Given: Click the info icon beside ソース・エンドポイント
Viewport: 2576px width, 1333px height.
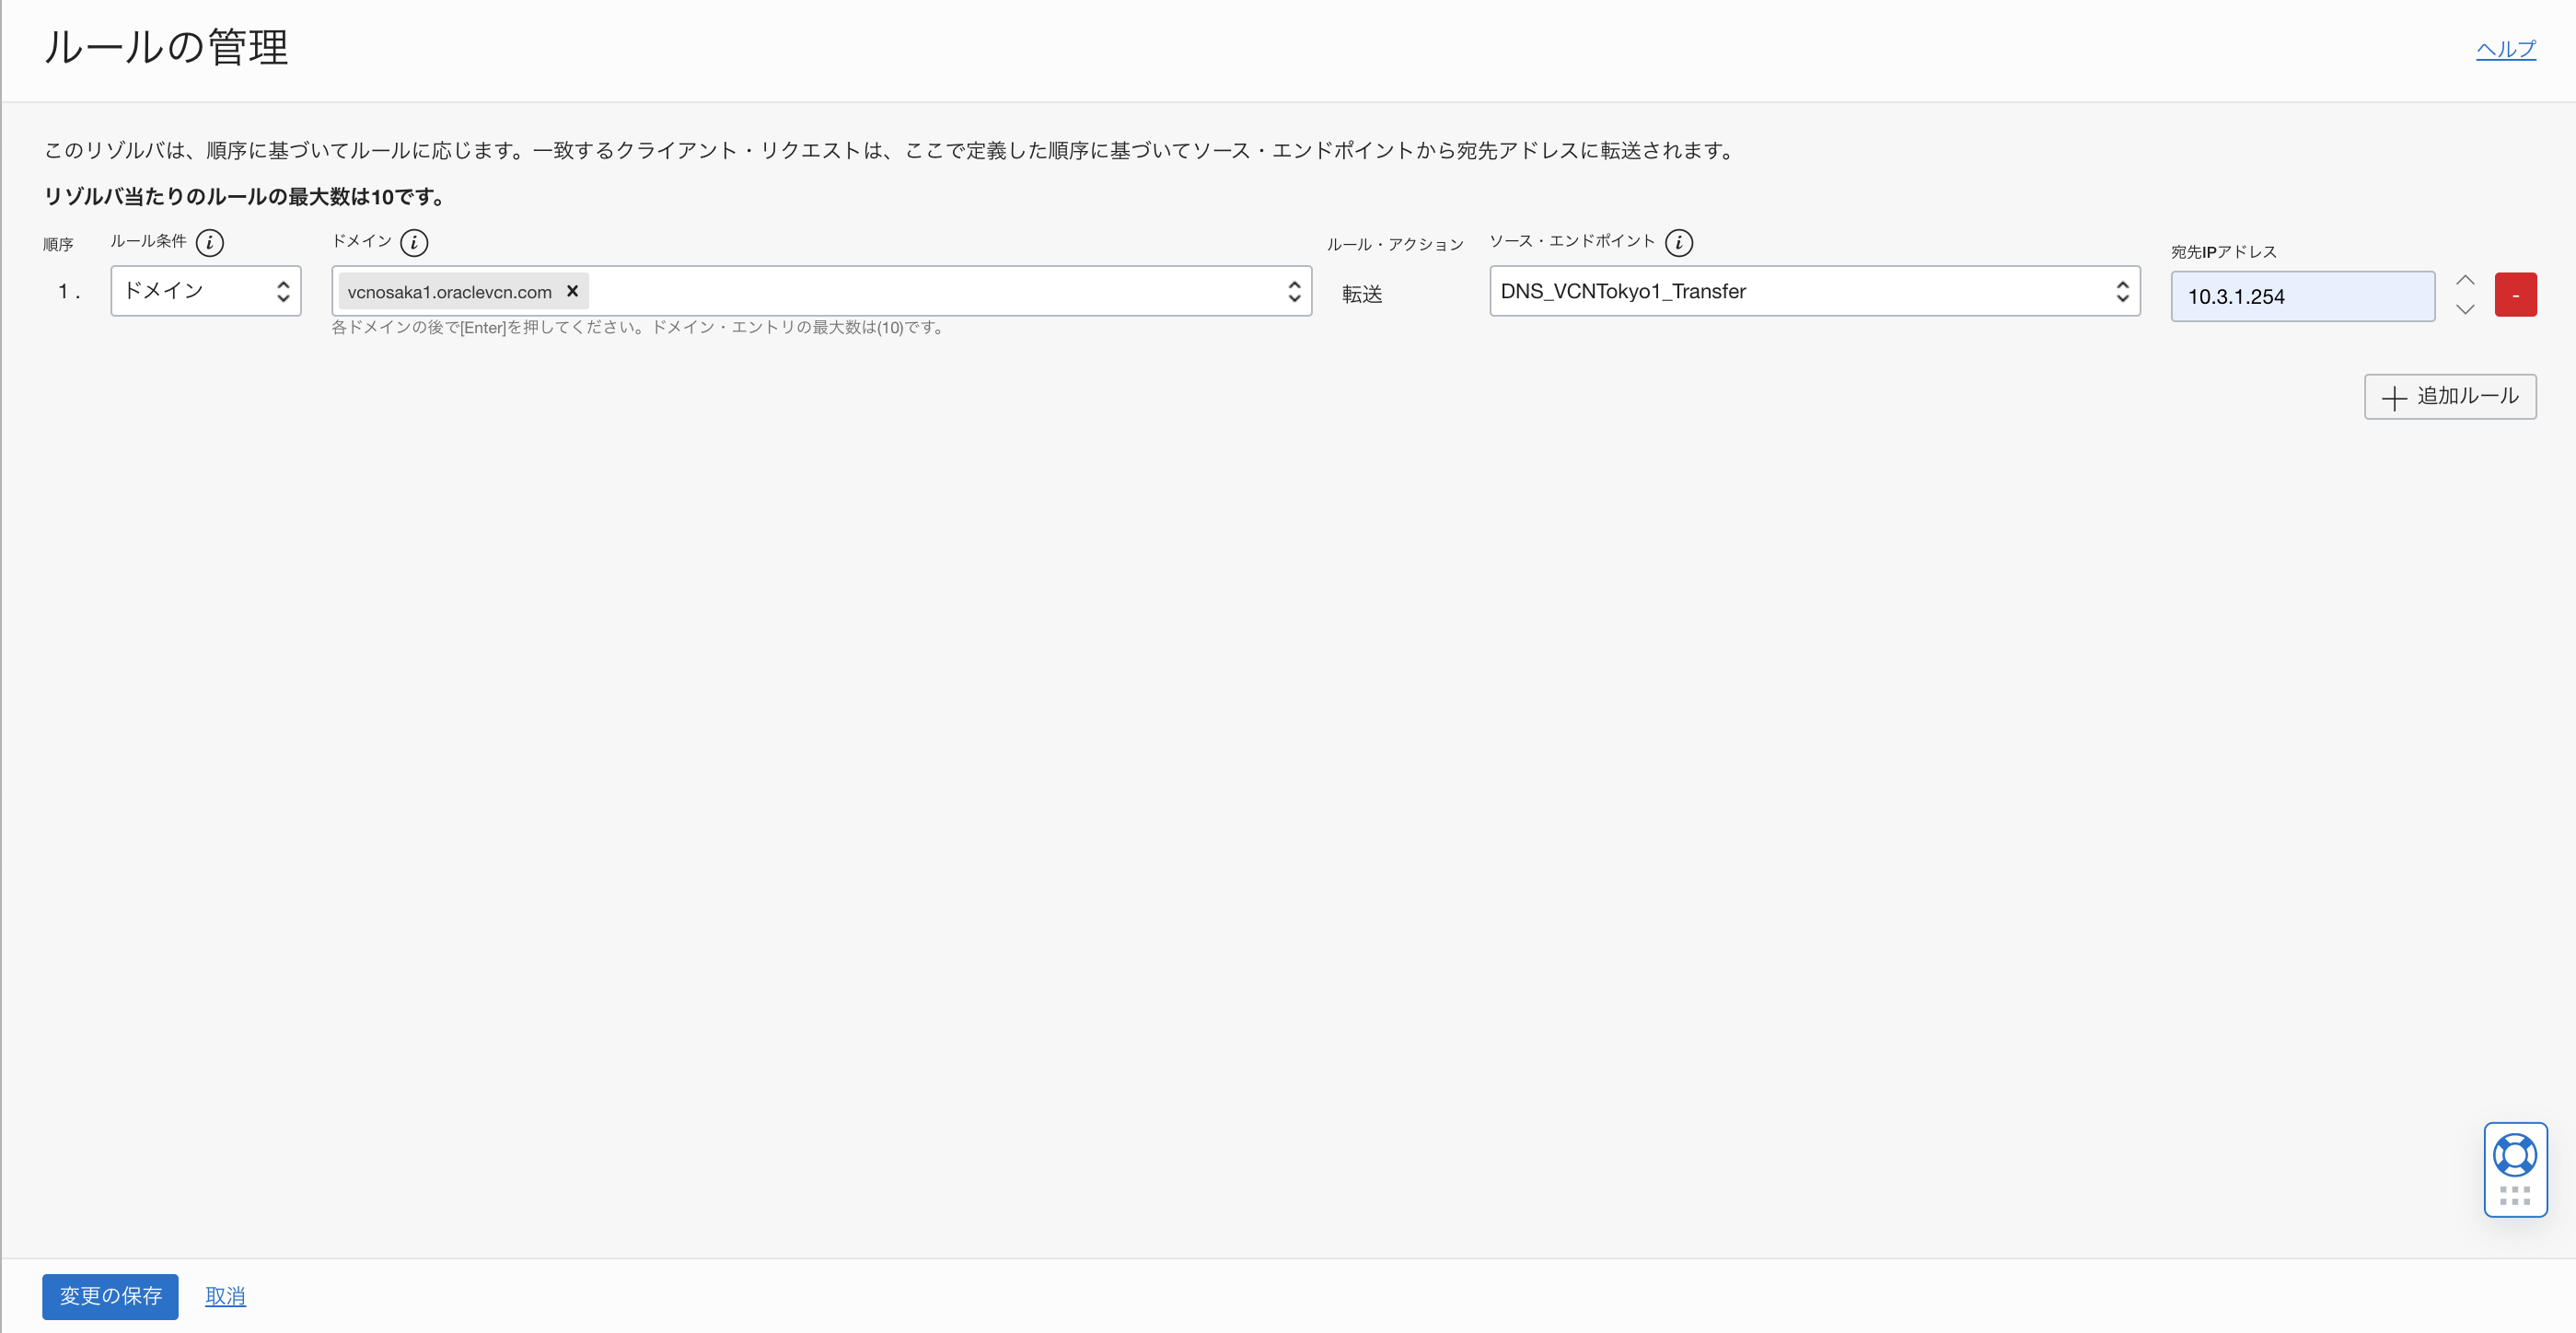Looking at the screenshot, I should pos(1680,242).
